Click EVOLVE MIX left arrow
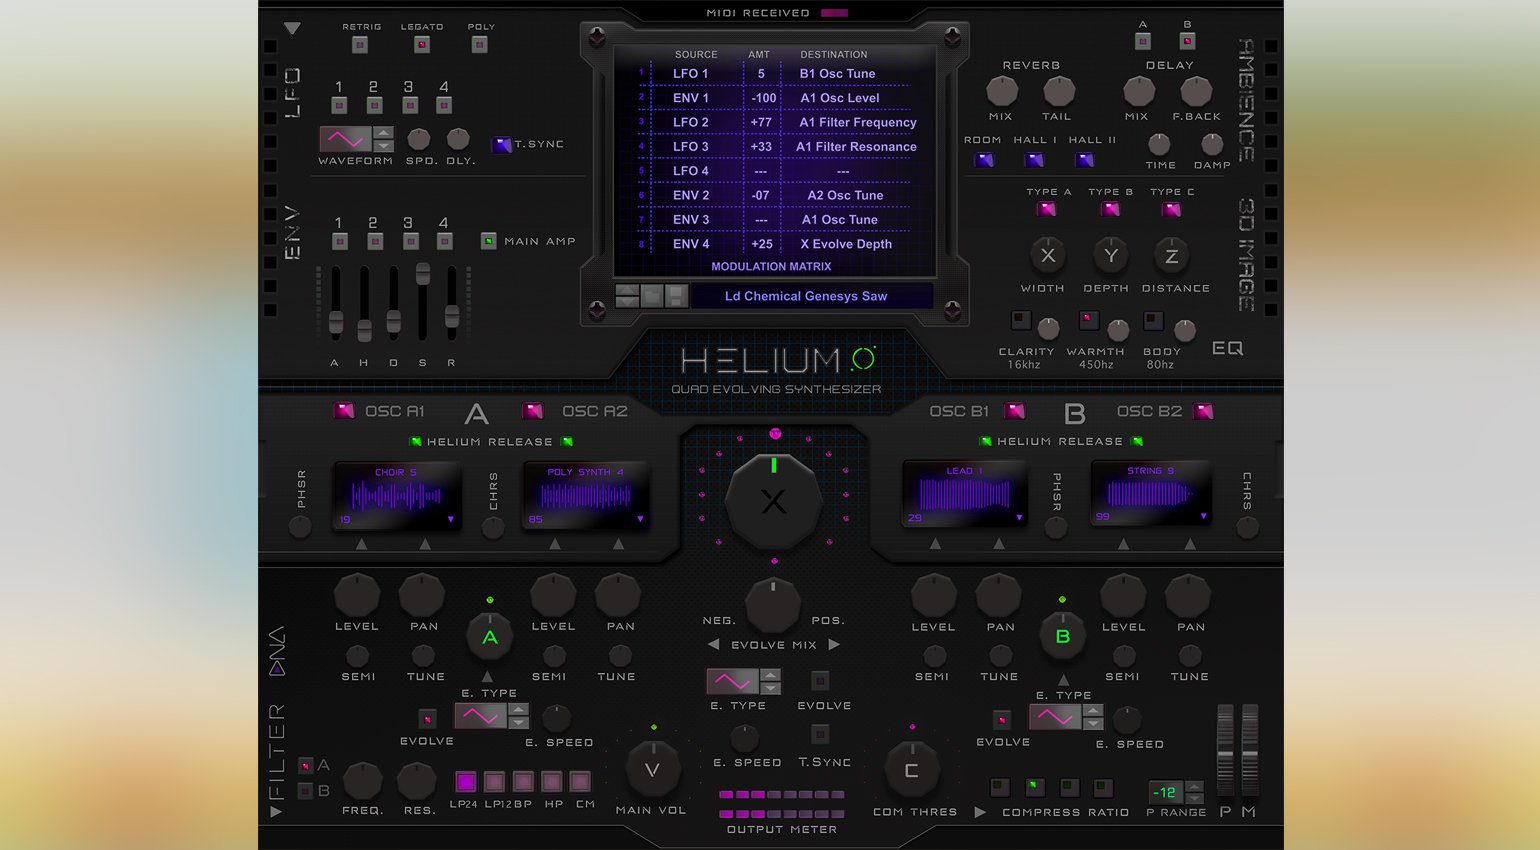The image size is (1540, 850). [x=713, y=645]
